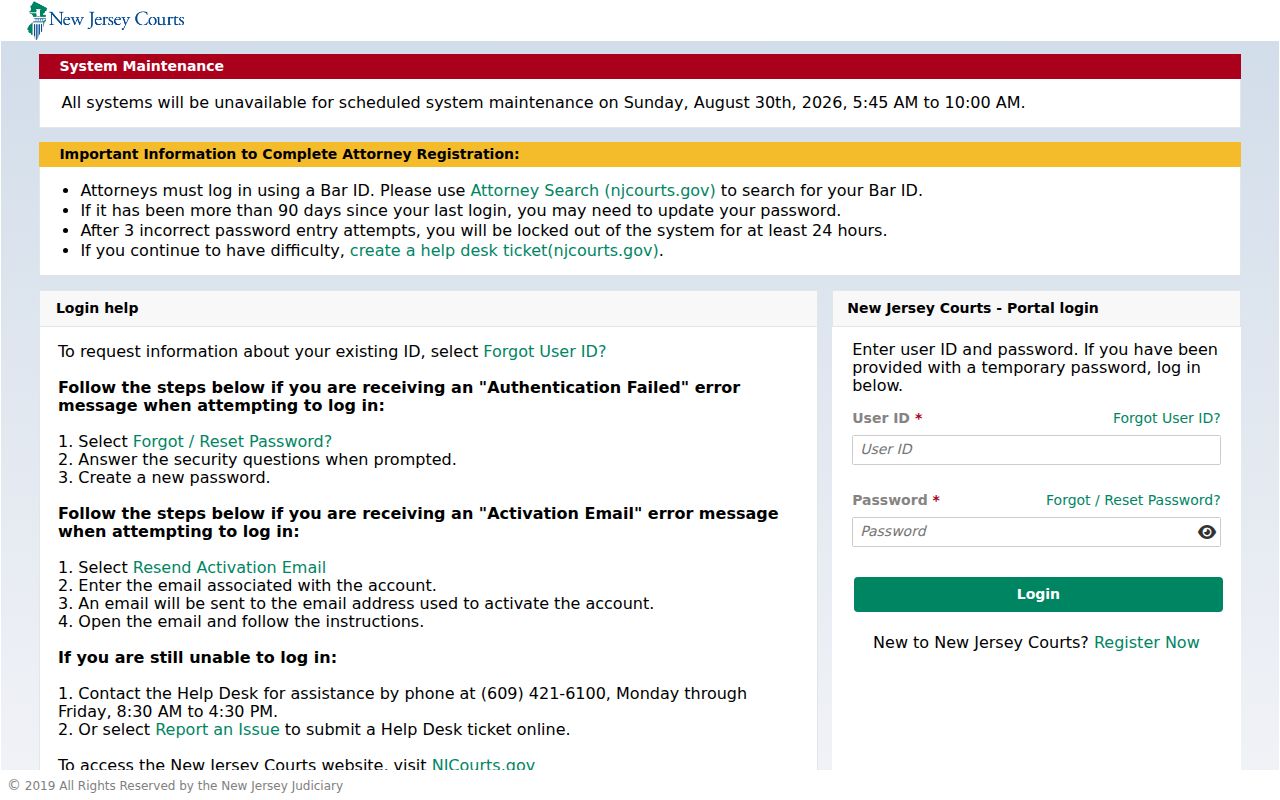
Task: Click the Resend Activation Email link
Action: tap(229, 567)
